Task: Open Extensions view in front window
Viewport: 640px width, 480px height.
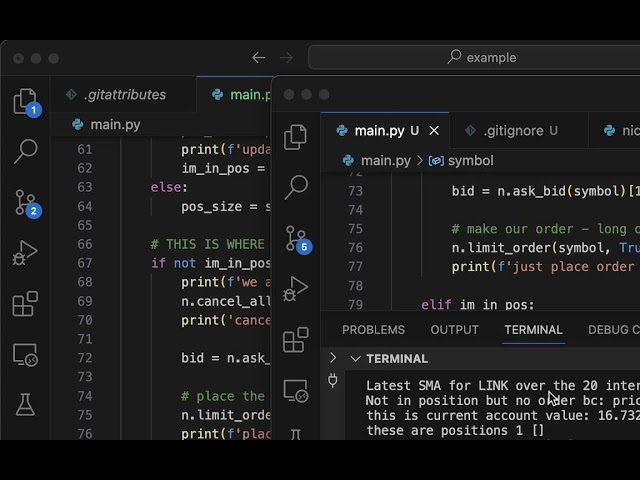Action: (296, 340)
